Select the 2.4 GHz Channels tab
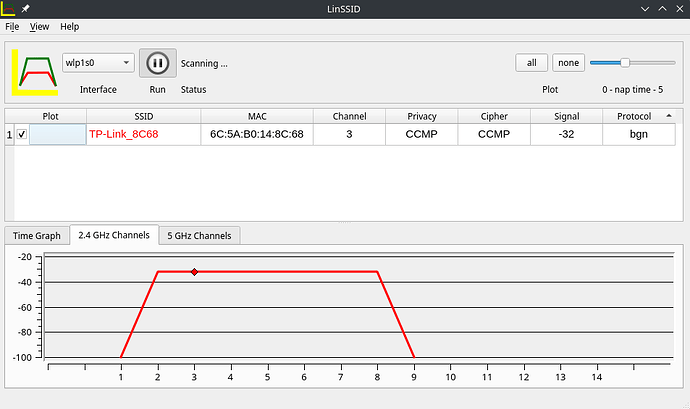This screenshot has height=409, width=690. click(x=114, y=235)
